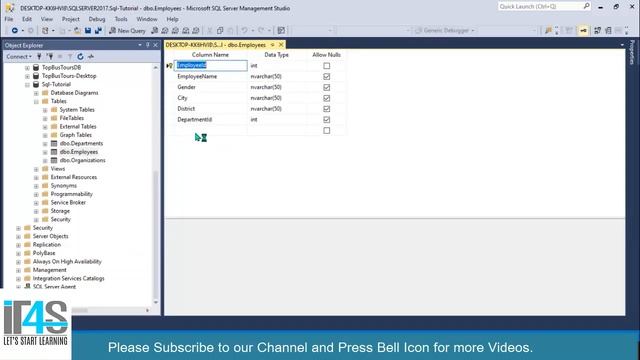Pin the Object Explorer panel with auto-hide icon

coord(148,45)
